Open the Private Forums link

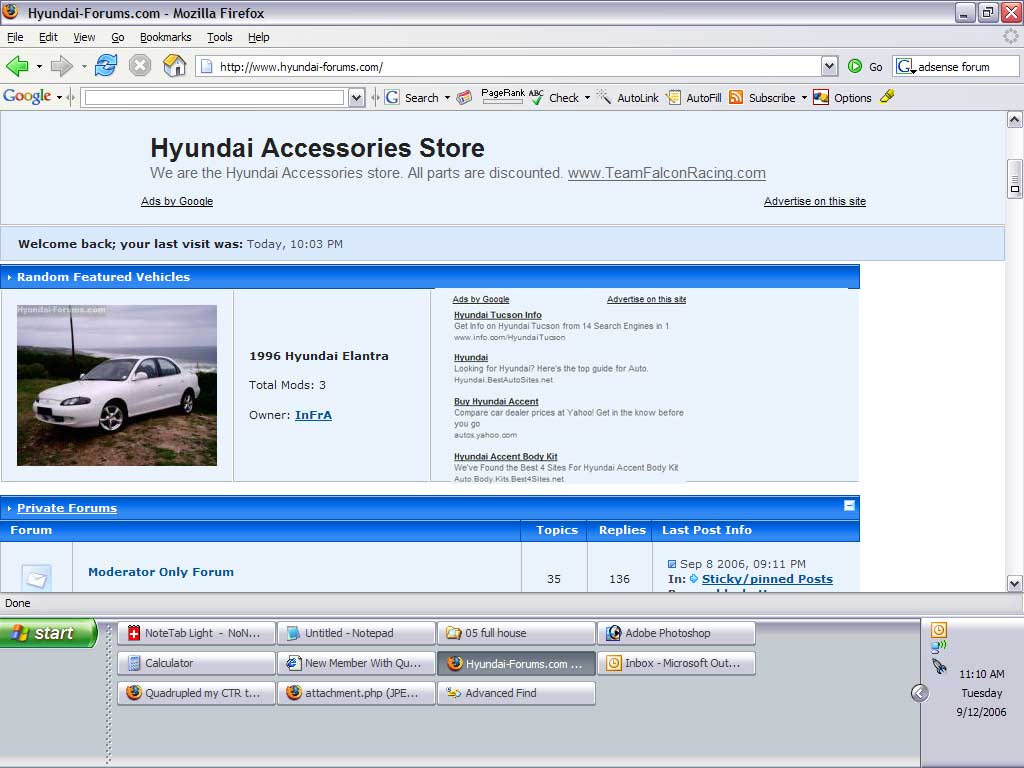point(67,508)
